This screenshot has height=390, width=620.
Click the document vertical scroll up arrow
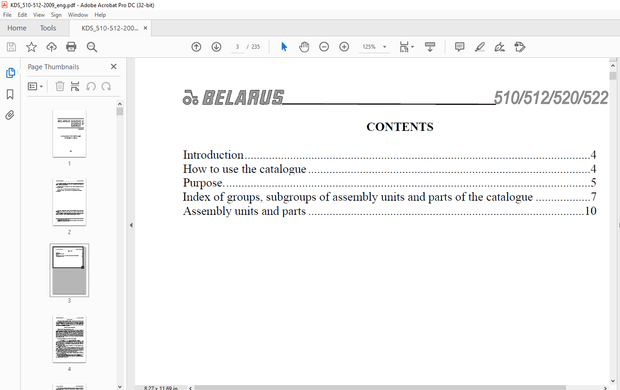coord(613,66)
